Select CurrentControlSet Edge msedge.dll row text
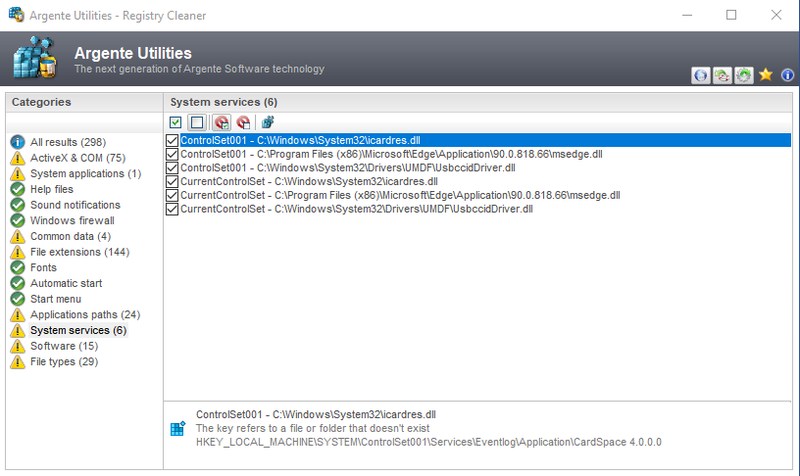The height and width of the screenshot is (476, 800). (401, 195)
